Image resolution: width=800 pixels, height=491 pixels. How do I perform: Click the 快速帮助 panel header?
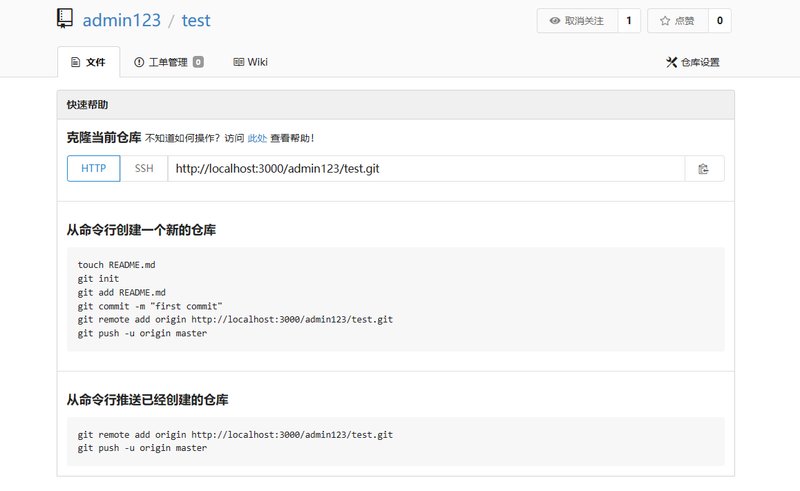(x=395, y=104)
